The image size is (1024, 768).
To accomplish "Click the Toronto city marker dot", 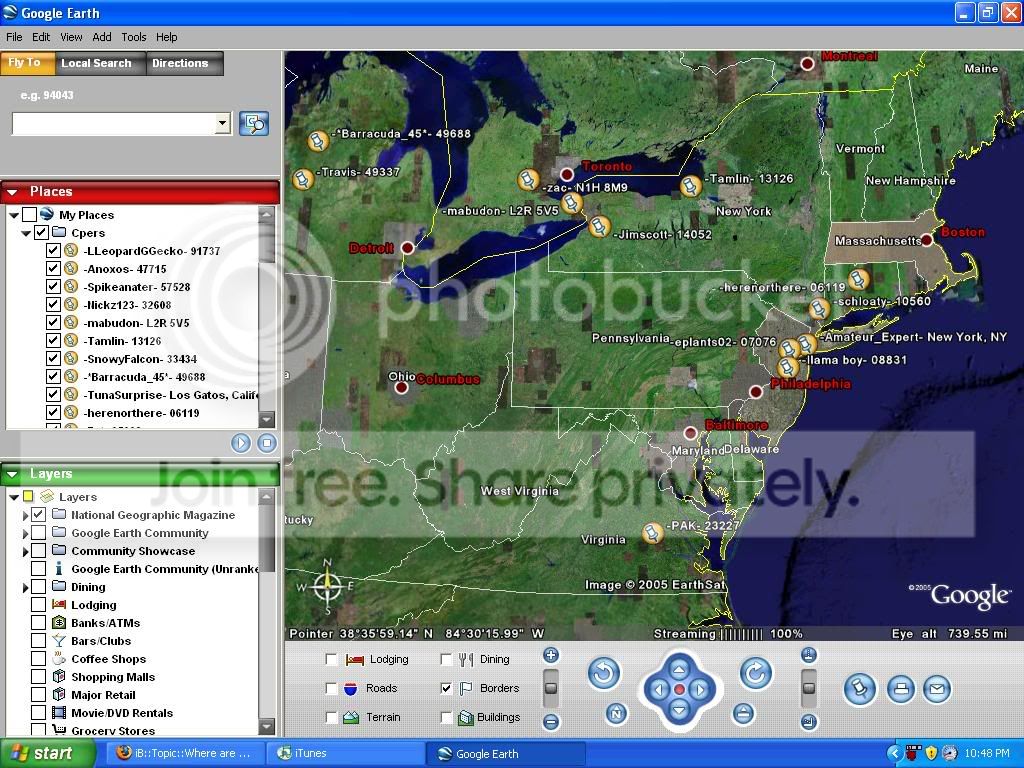I will tap(567, 174).
